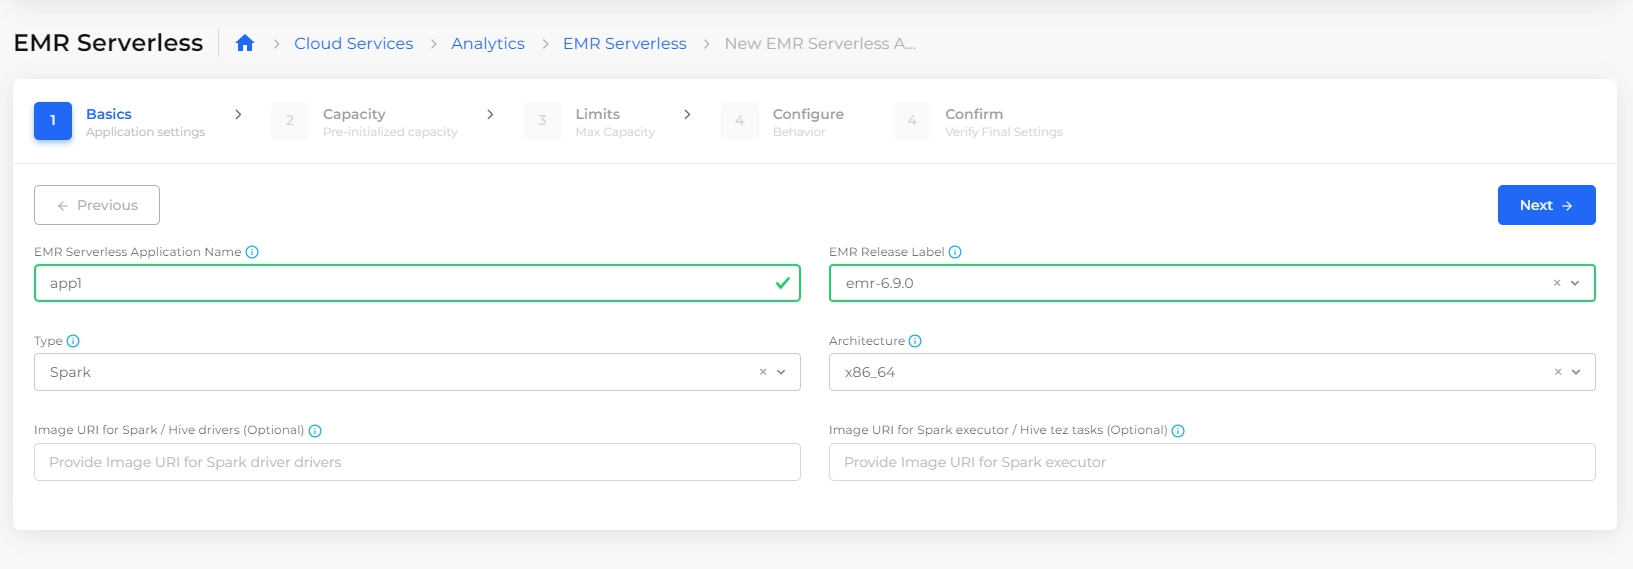Focus the Spark driver Image URI field
Screen dimensions: 1633x569
(417, 462)
